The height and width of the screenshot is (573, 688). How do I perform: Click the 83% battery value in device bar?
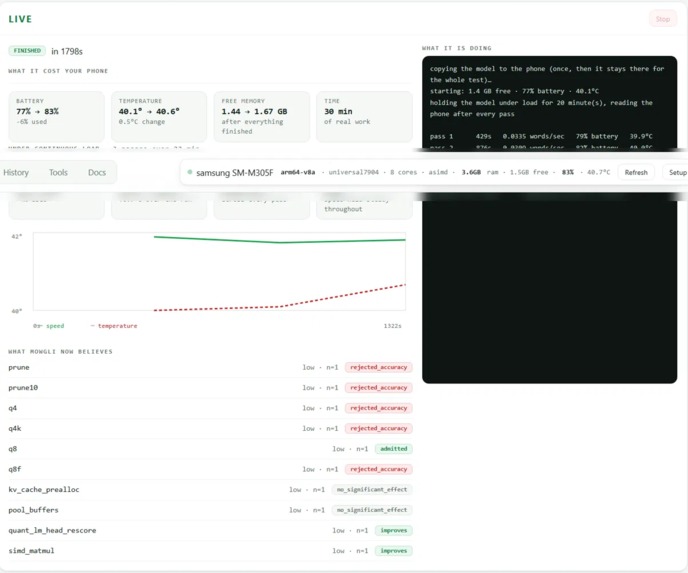click(567, 172)
